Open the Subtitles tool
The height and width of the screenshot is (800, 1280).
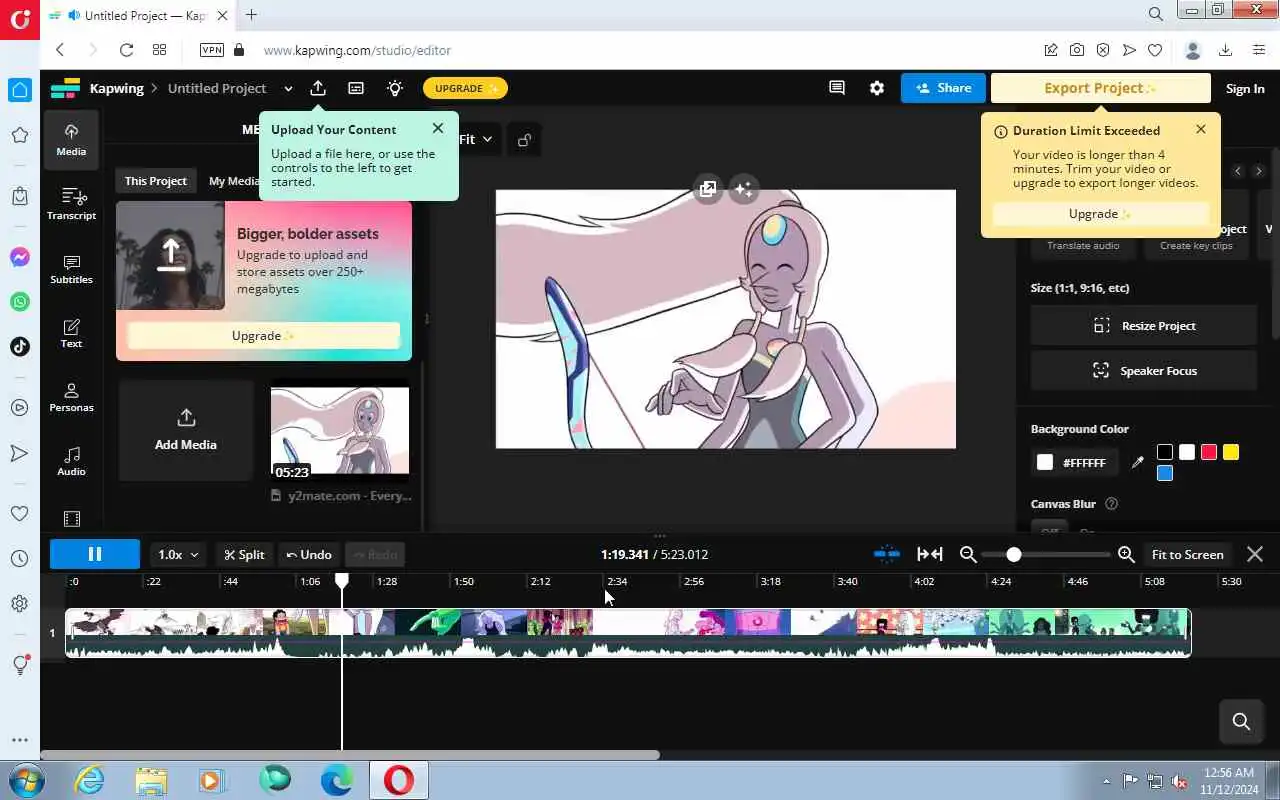pyautogui.click(x=71, y=268)
